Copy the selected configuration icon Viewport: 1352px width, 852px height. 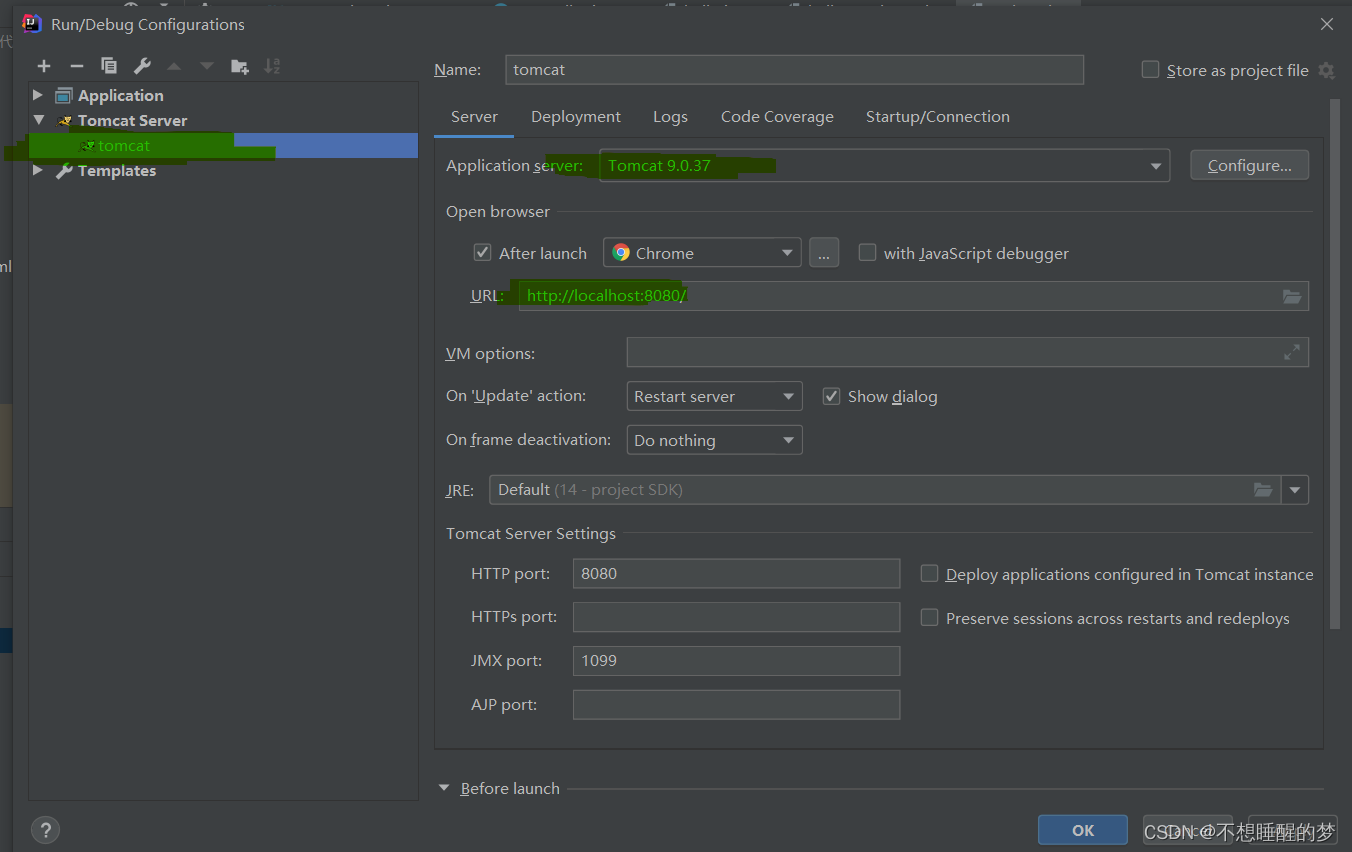pyautogui.click(x=109, y=66)
